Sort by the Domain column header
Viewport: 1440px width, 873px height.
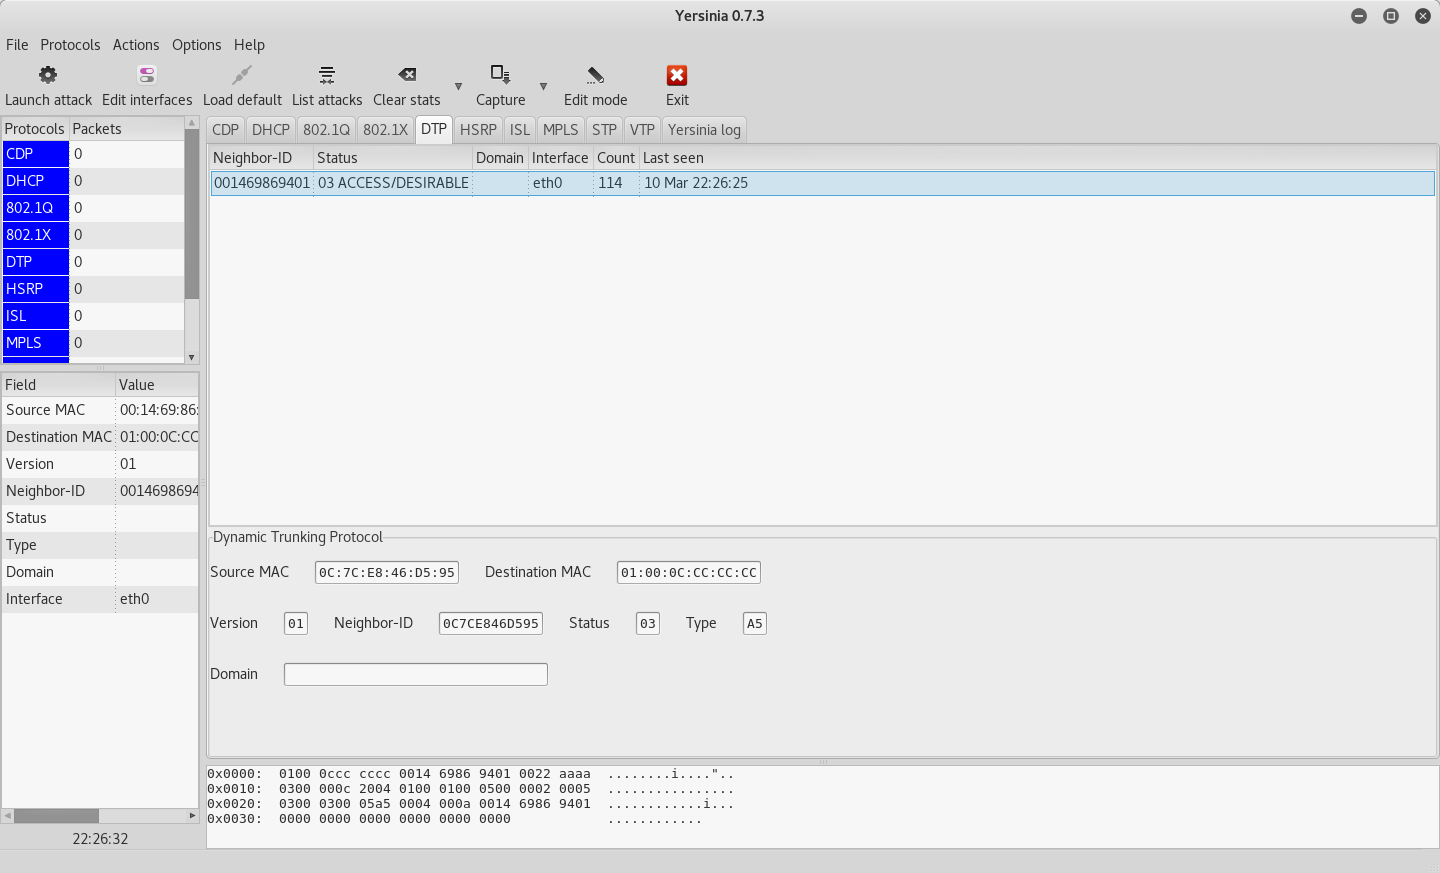(500, 158)
